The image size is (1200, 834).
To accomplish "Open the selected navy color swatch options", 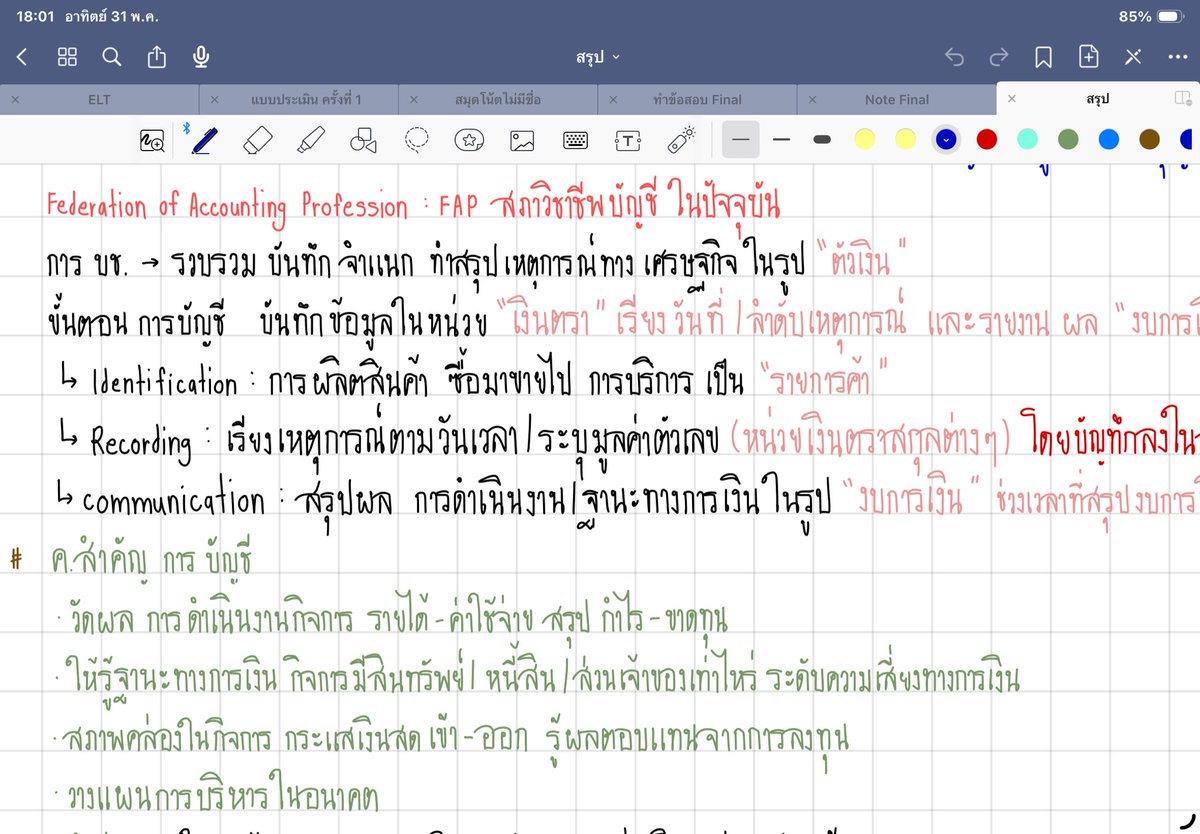I will point(946,139).
